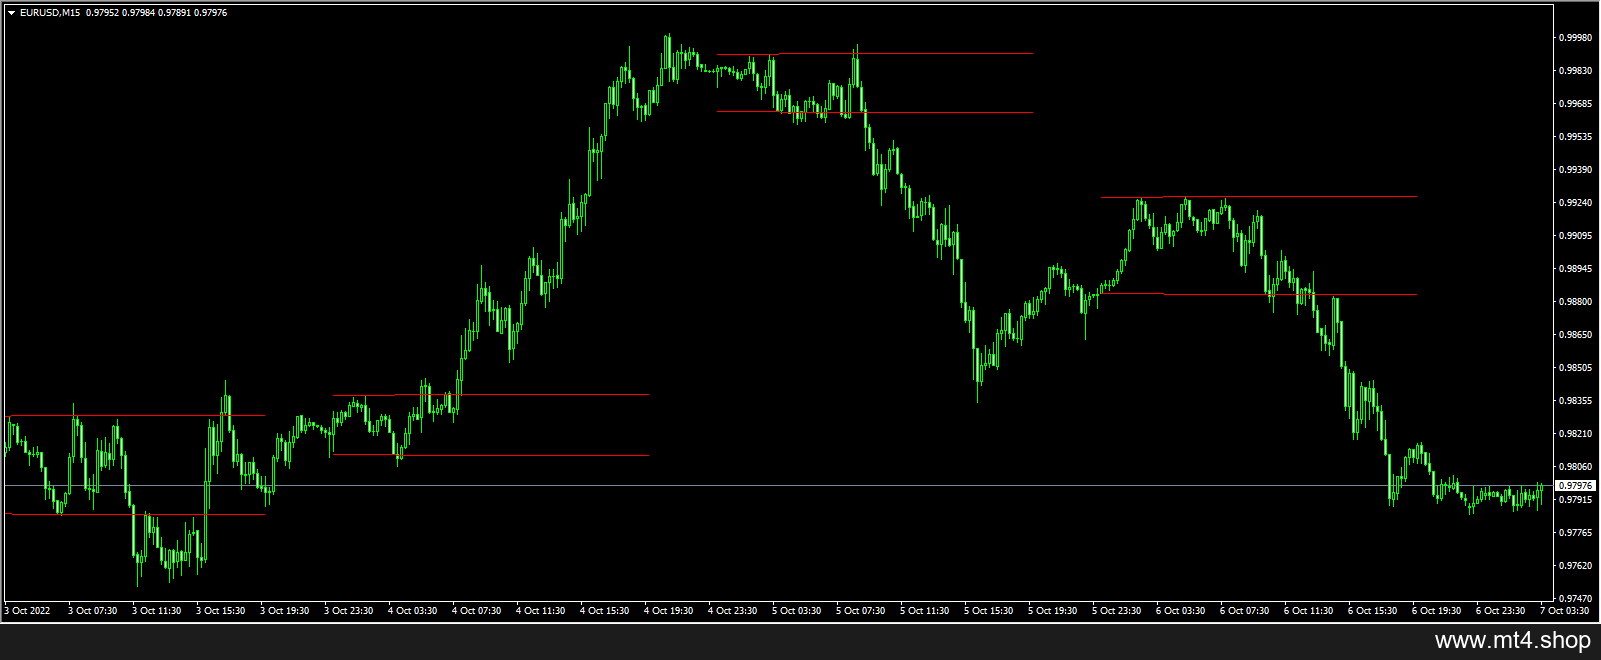Screen dimensions: 1601x660
Task: Click price axis label 0.98355
Action: 1576,401
